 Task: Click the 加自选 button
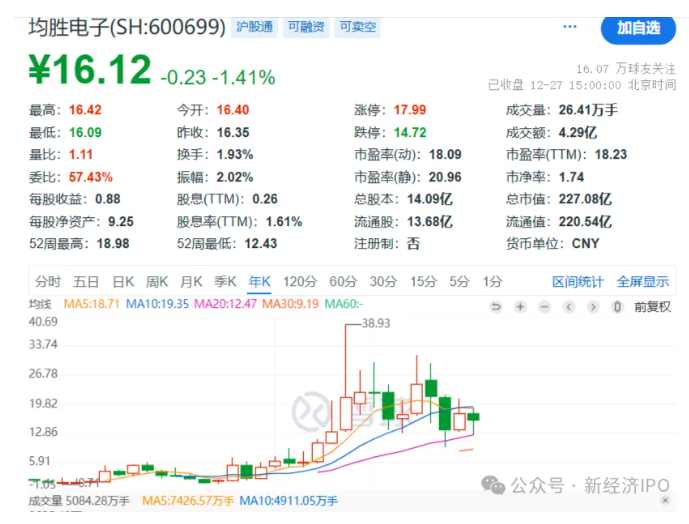[638, 28]
